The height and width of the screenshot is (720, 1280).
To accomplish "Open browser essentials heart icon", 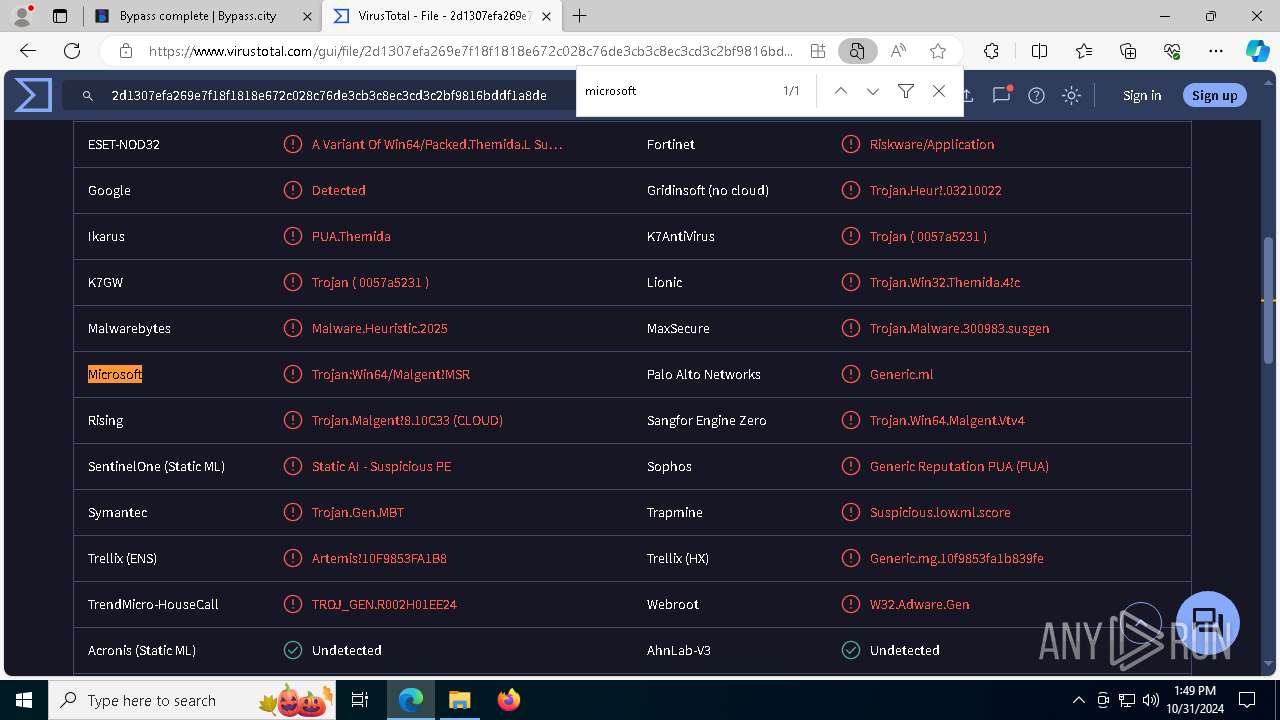I will click(x=1172, y=51).
